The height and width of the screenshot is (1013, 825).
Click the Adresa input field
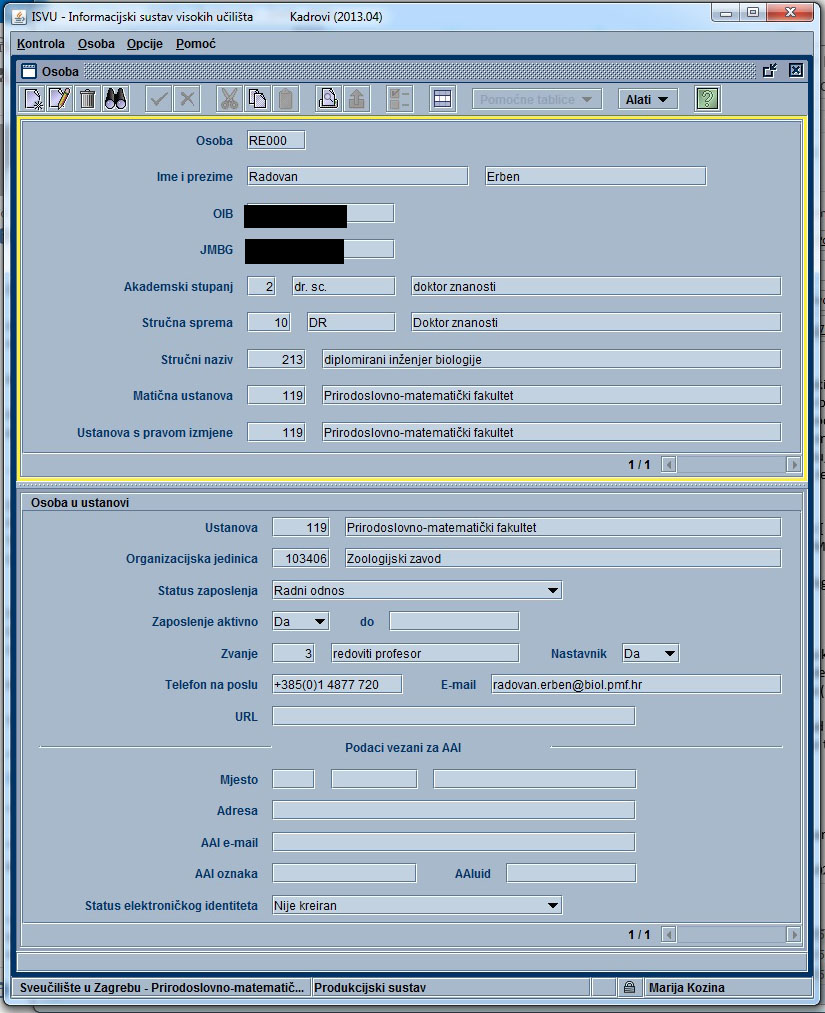pos(454,810)
